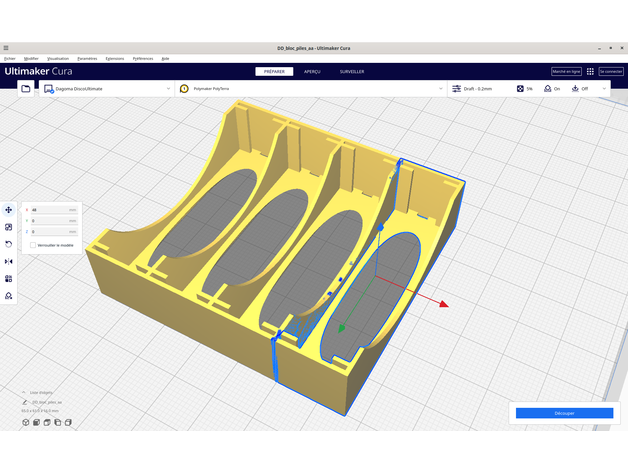Select the Support Blocker tool
This screenshot has width=628, height=472.
(9, 296)
